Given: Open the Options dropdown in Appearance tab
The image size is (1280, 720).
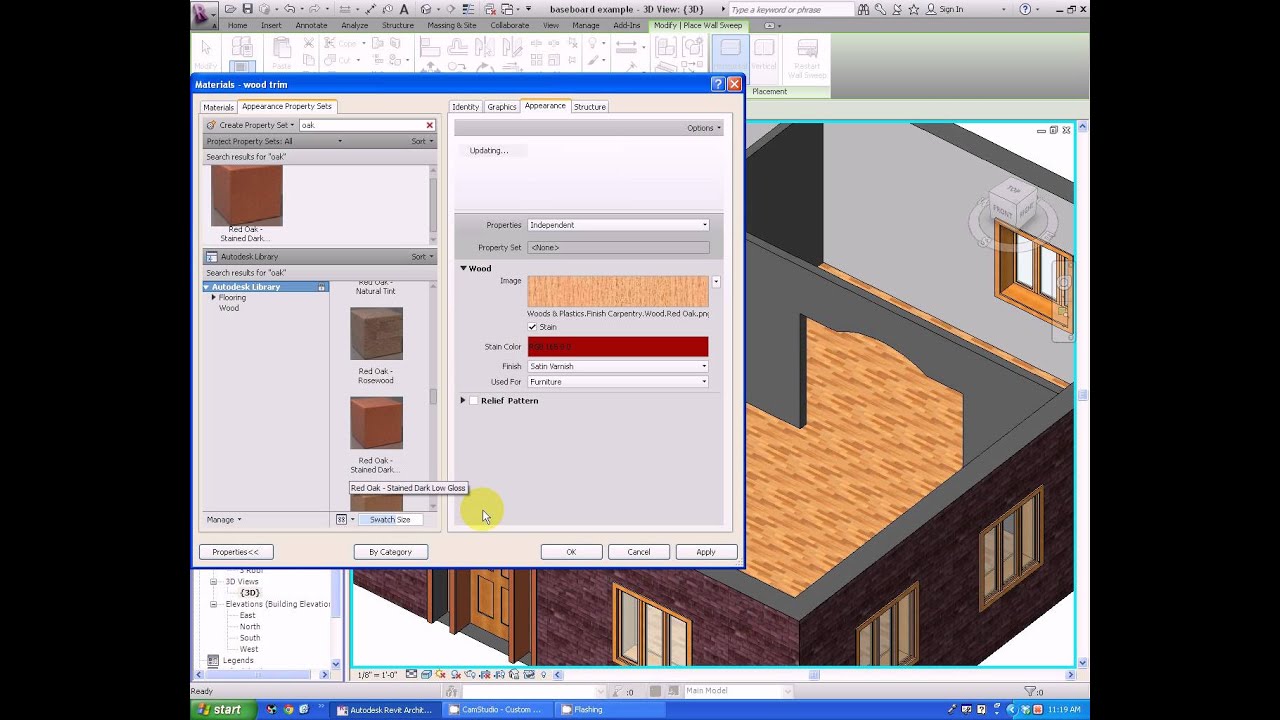Looking at the screenshot, I should (703, 128).
